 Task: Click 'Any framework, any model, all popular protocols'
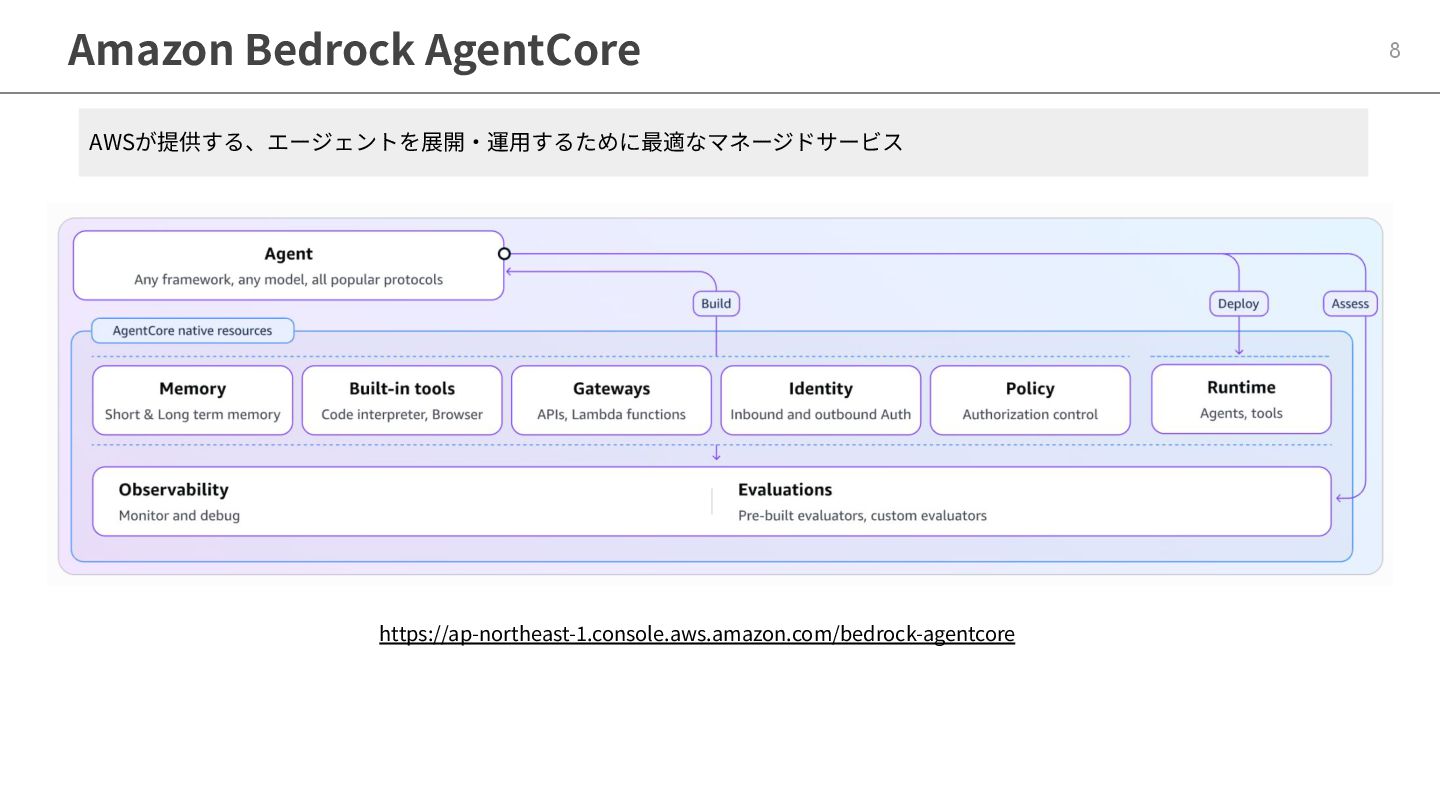point(289,280)
